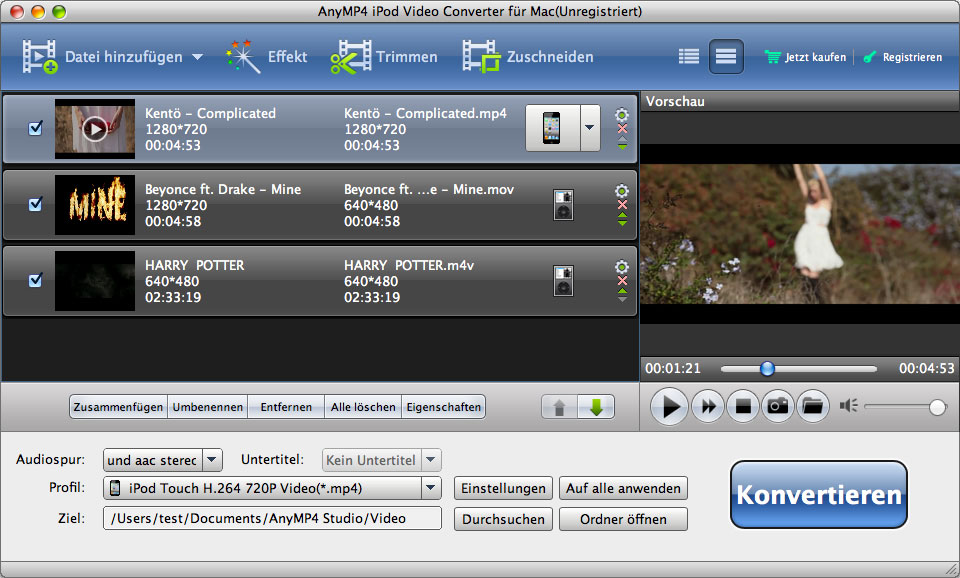Play the preview video
The image size is (960, 578).
click(x=669, y=406)
